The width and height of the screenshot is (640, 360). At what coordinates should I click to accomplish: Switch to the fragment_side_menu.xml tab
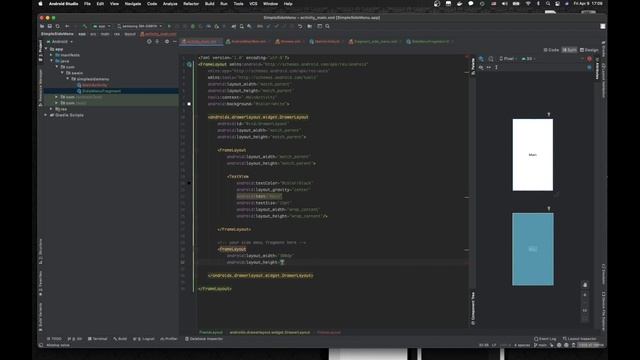pos(375,42)
